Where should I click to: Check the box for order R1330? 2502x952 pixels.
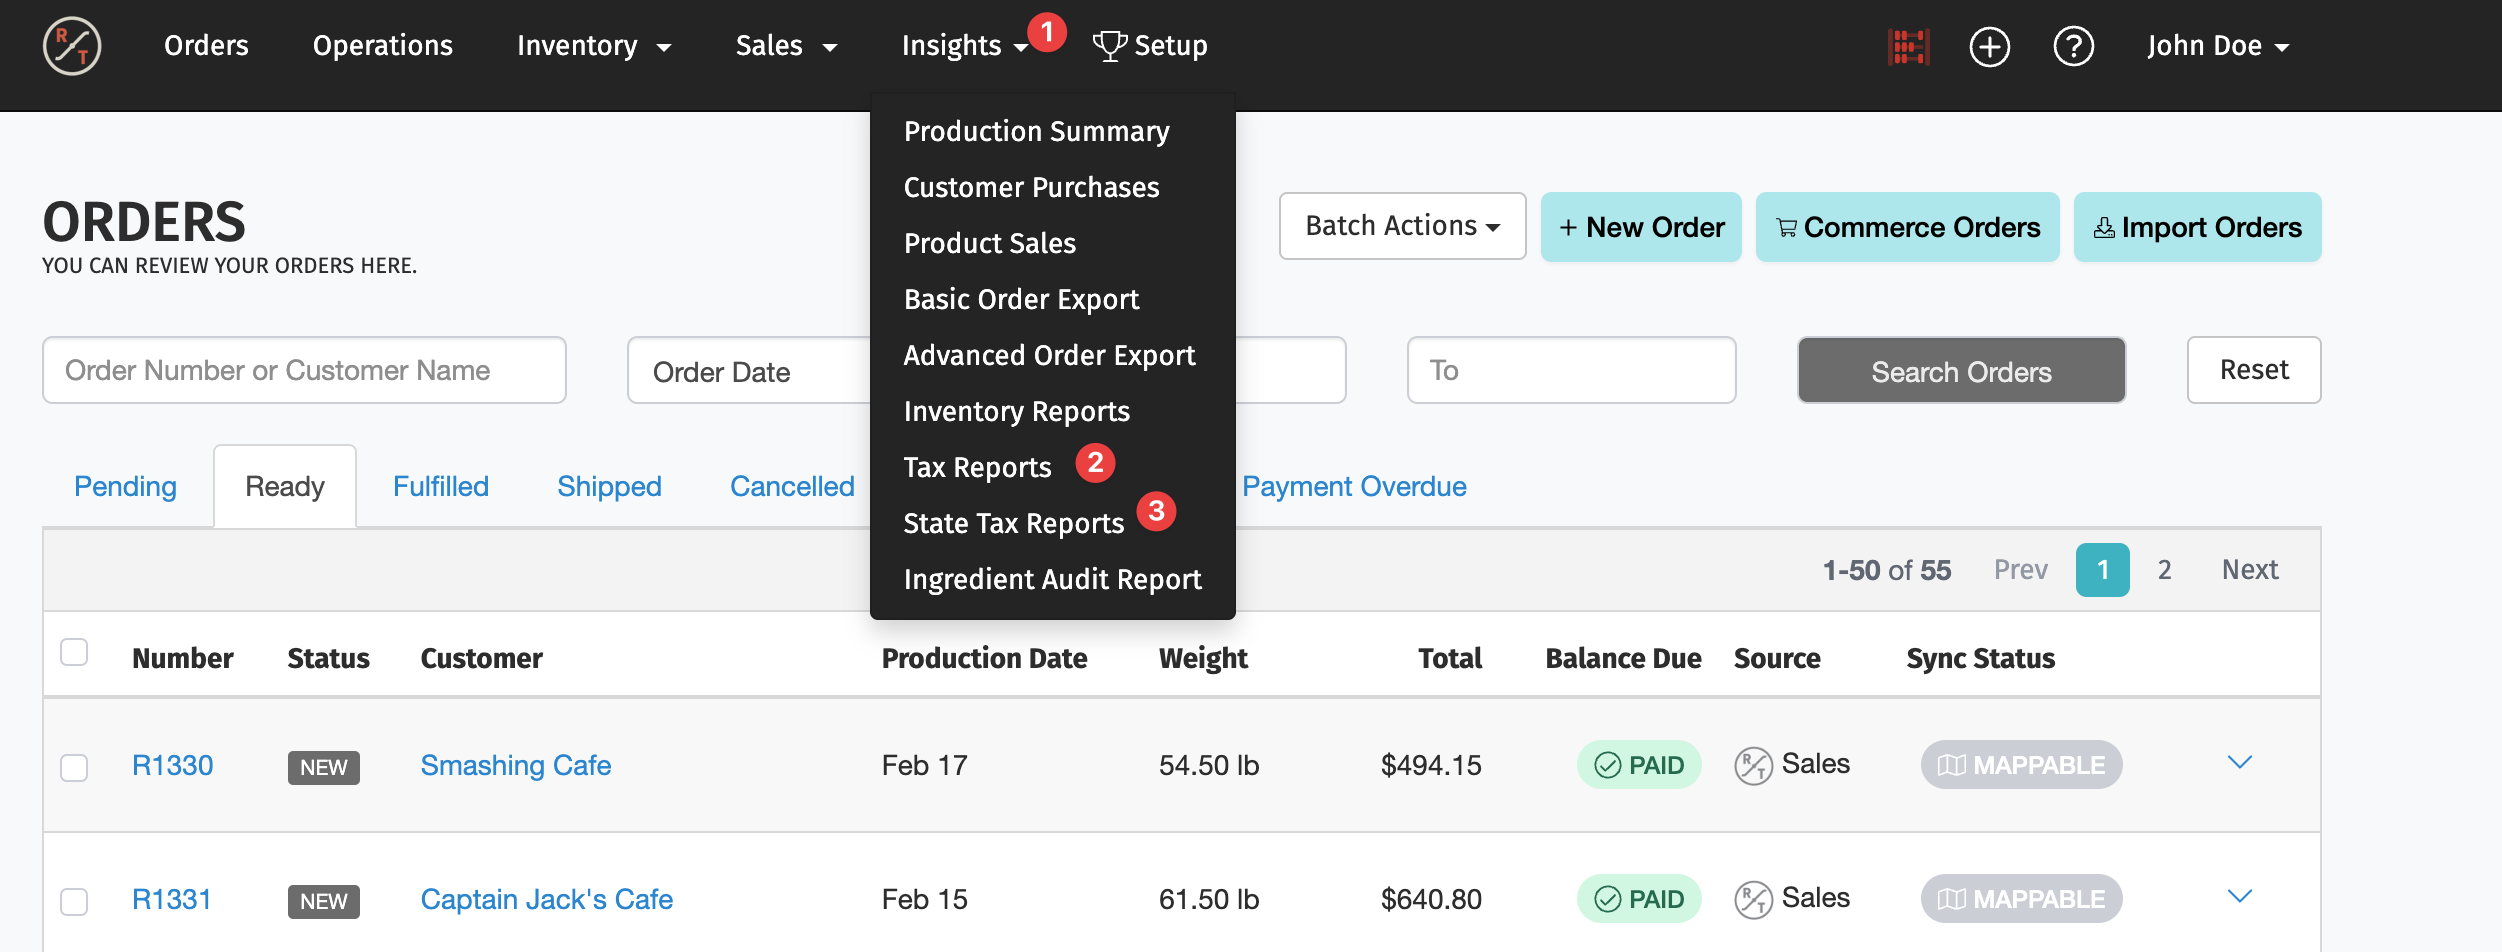pos(74,767)
